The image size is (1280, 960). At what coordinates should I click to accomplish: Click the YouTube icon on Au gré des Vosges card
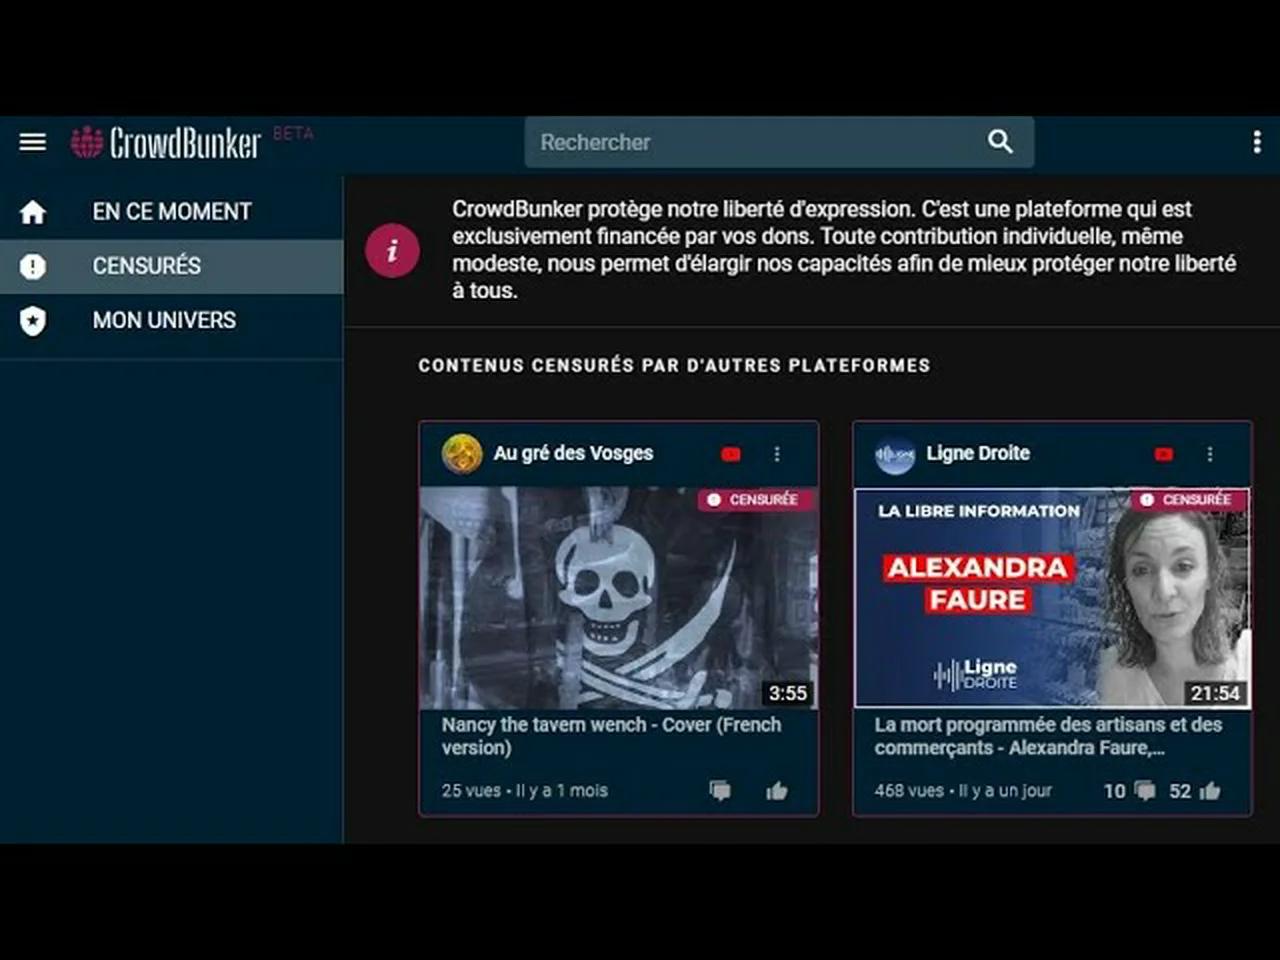731,454
